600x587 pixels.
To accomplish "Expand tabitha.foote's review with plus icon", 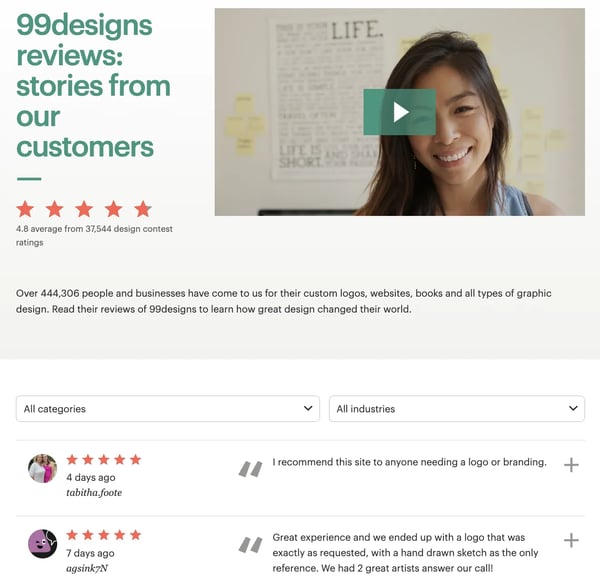I will [571, 465].
